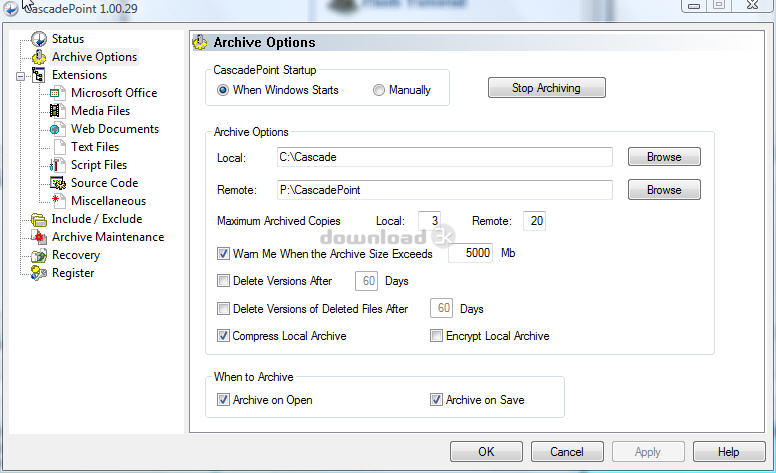Screen dimensions: 776x473
Task: Click the Text Files page icon
Action: pyautogui.click(x=59, y=147)
